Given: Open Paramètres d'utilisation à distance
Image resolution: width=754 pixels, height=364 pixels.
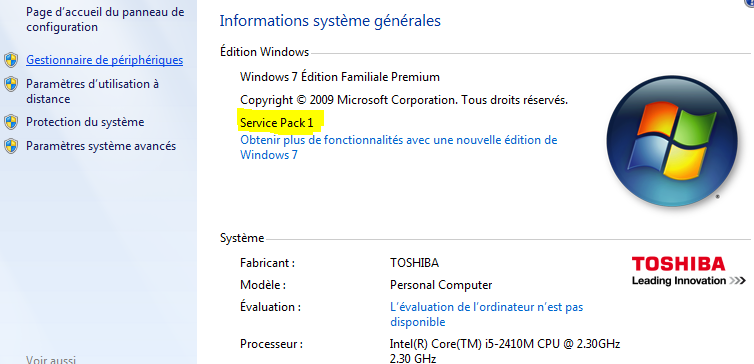Looking at the screenshot, I should pos(92,91).
